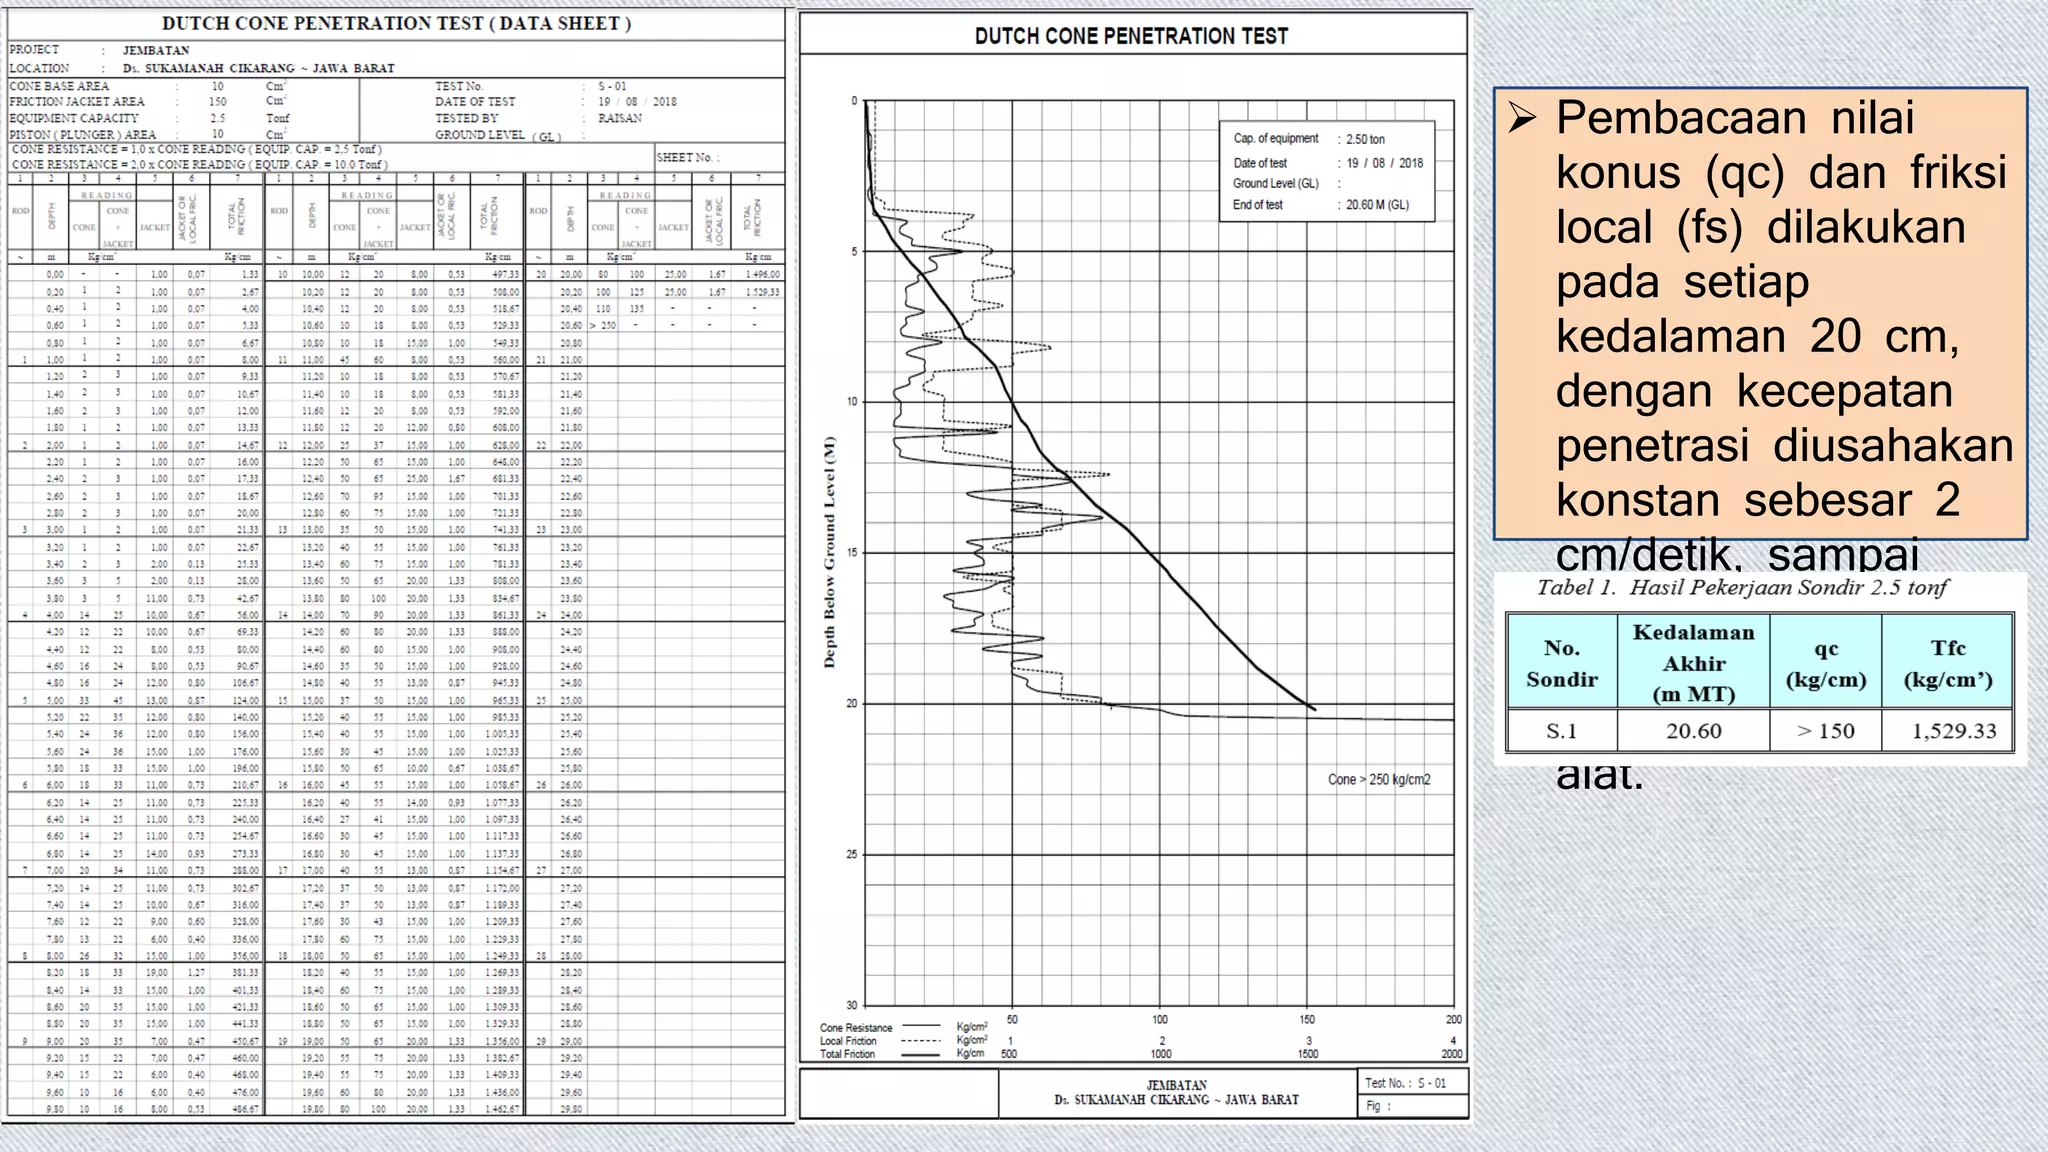Click the 'Depth Below Ground Level (M)' axis label

pos(829,552)
